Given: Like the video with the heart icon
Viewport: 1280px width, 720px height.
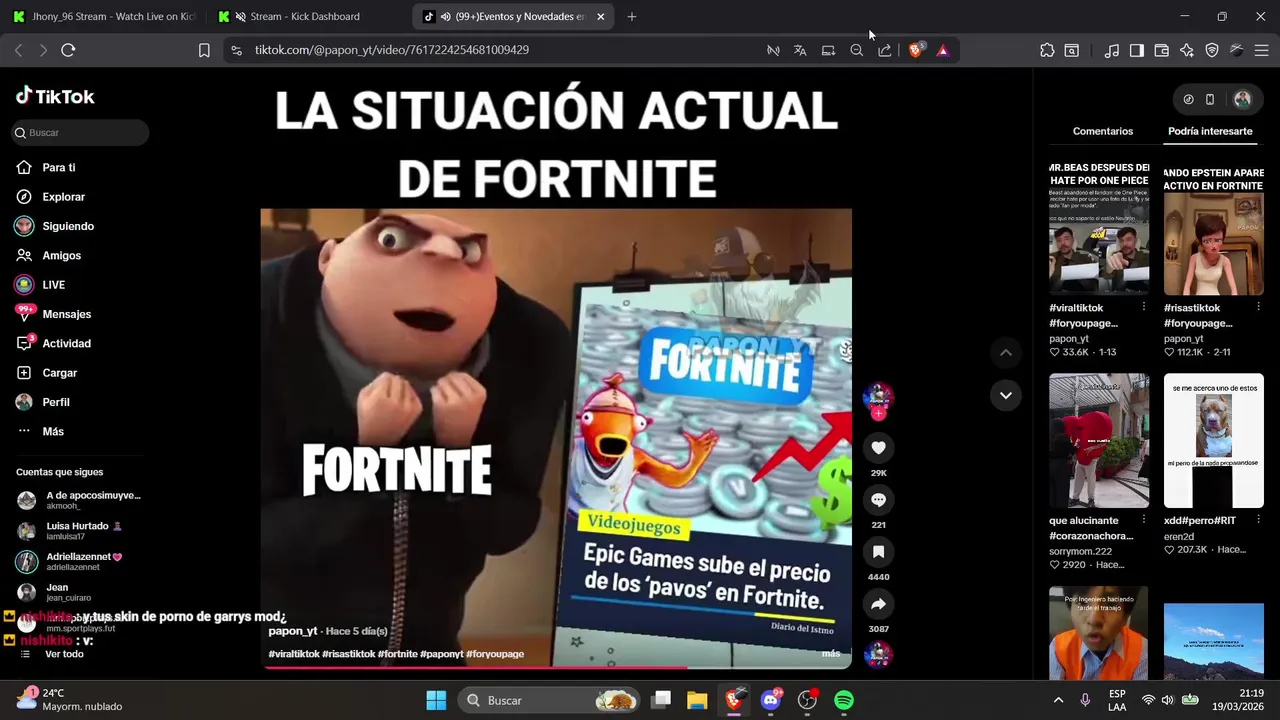Looking at the screenshot, I should [878, 448].
